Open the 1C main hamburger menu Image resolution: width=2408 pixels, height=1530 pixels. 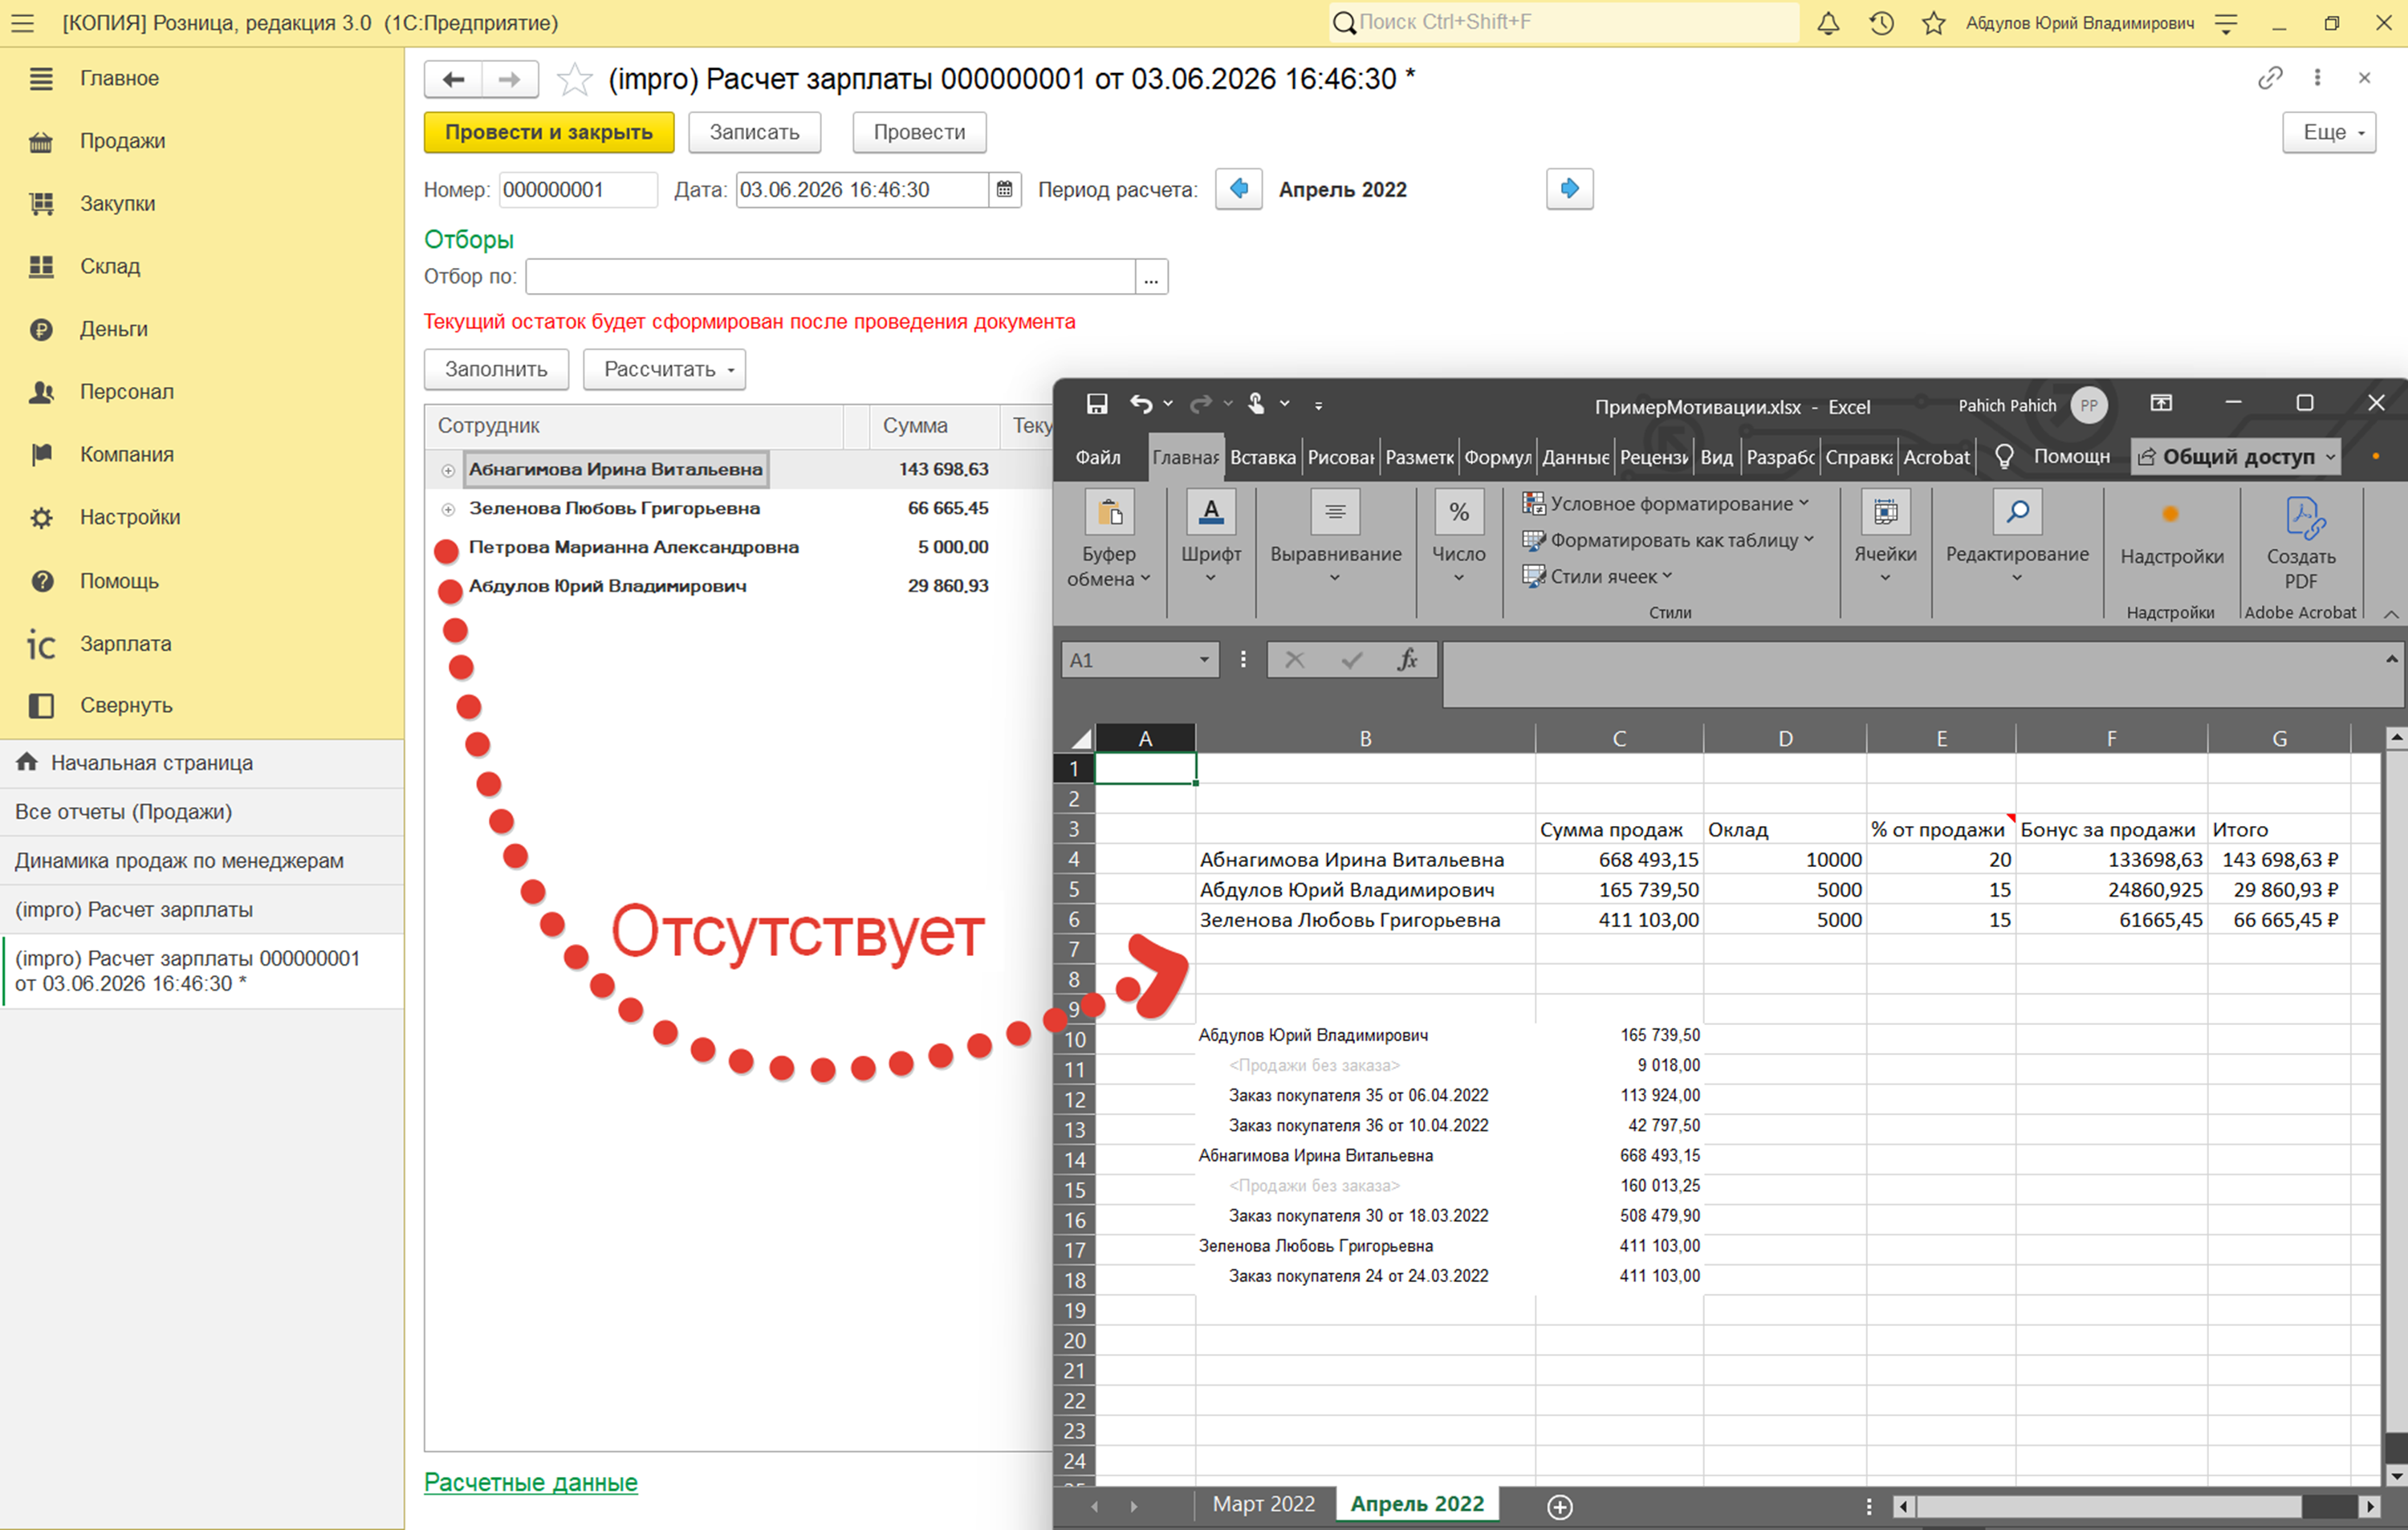point(22,23)
